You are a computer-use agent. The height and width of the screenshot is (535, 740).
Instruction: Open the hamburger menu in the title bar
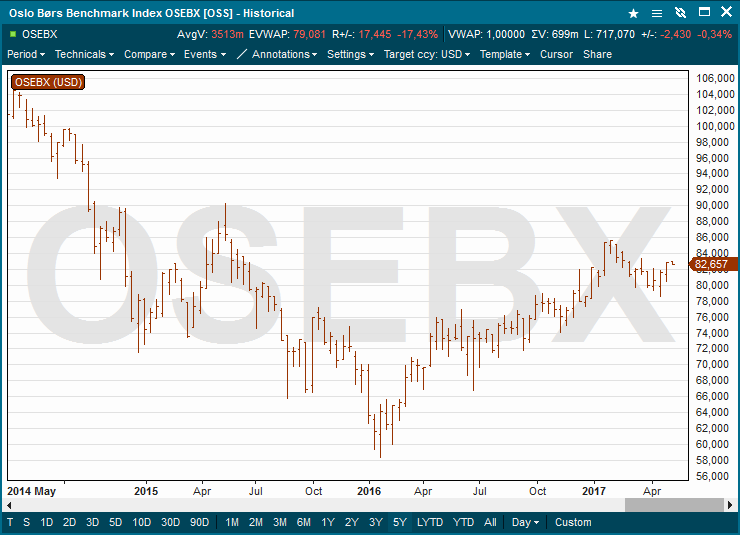click(x=656, y=13)
